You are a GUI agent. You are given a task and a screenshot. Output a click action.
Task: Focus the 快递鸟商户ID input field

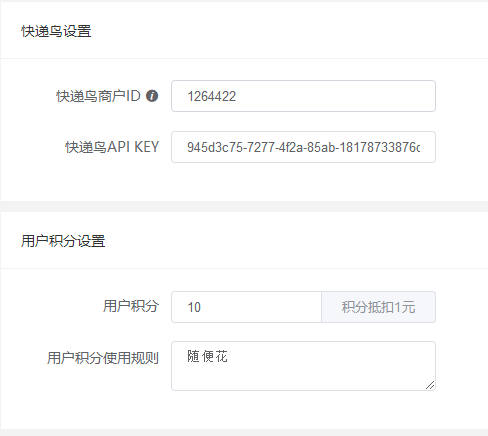[x=303, y=96]
